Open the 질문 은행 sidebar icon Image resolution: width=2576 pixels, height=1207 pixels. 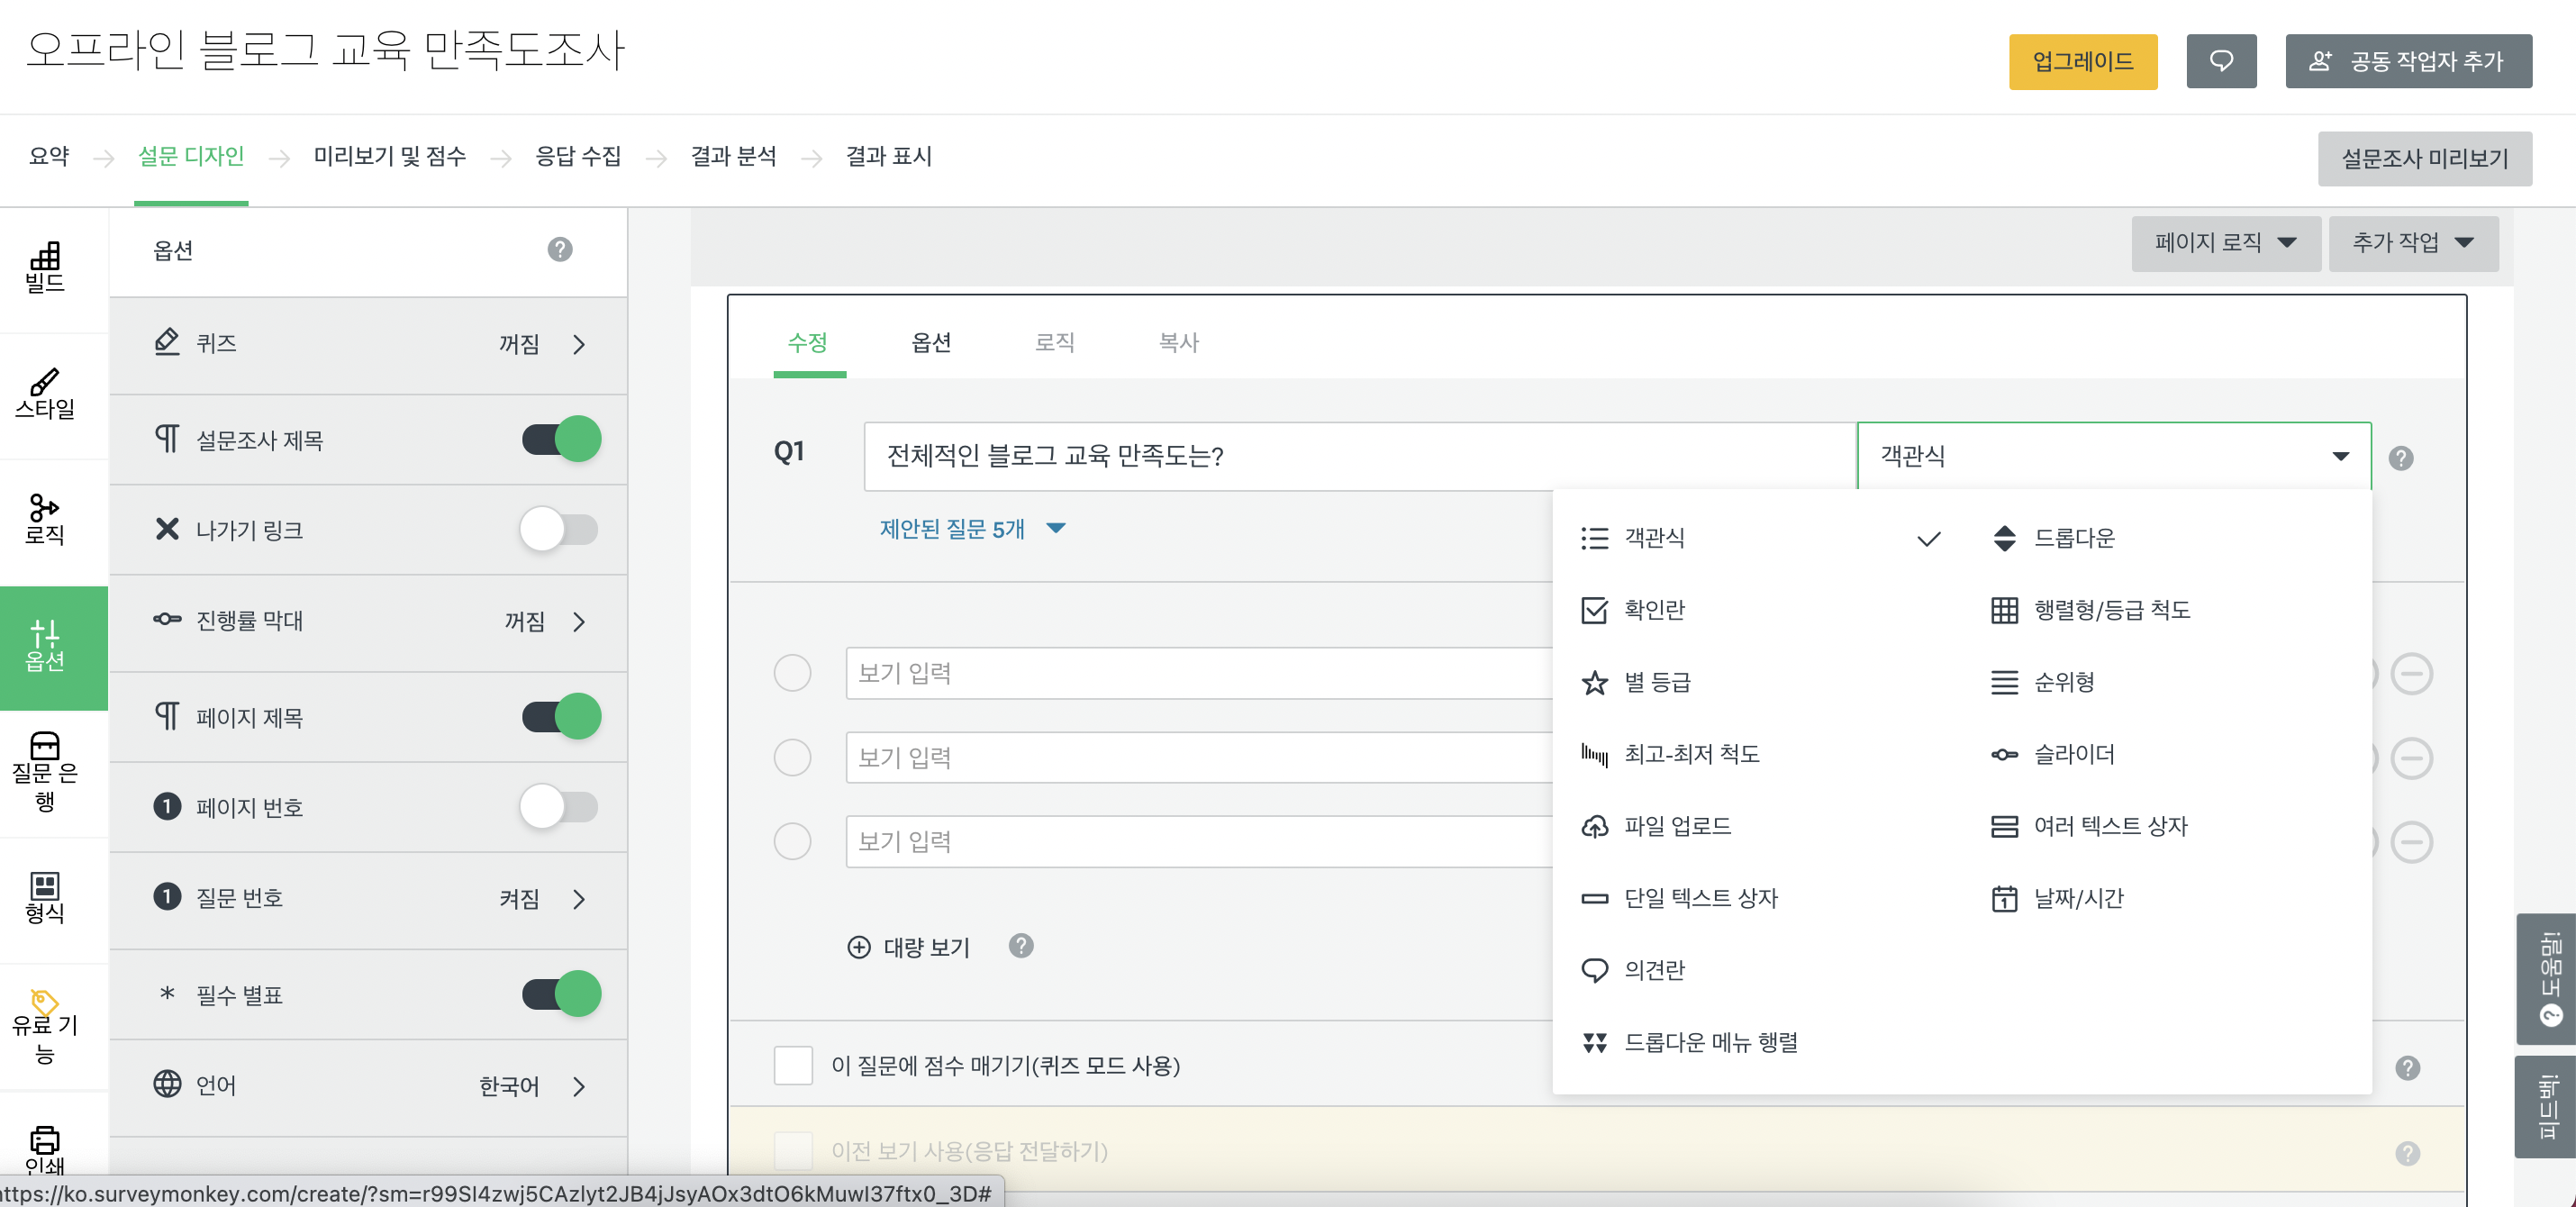coord(45,770)
